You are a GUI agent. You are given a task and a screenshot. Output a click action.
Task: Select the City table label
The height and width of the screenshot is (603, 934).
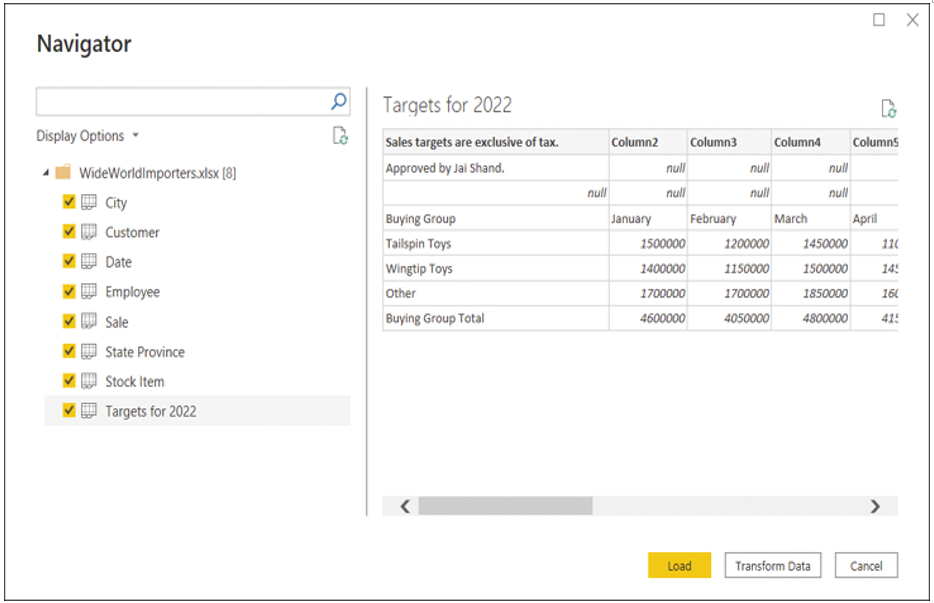tap(116, 203)
